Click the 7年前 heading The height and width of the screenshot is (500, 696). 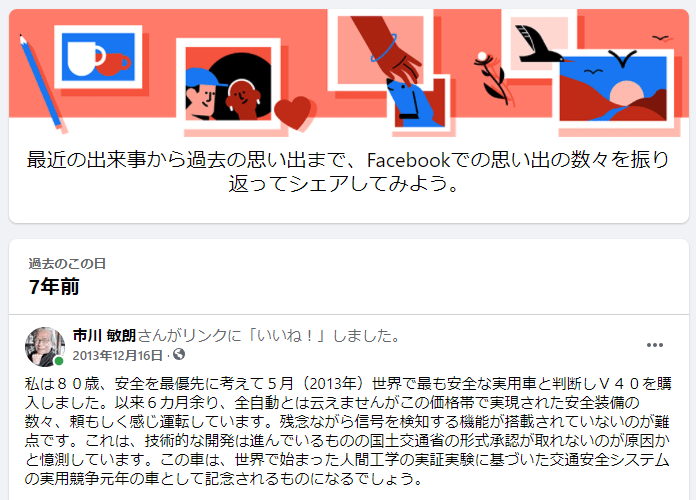coord(54,286)
